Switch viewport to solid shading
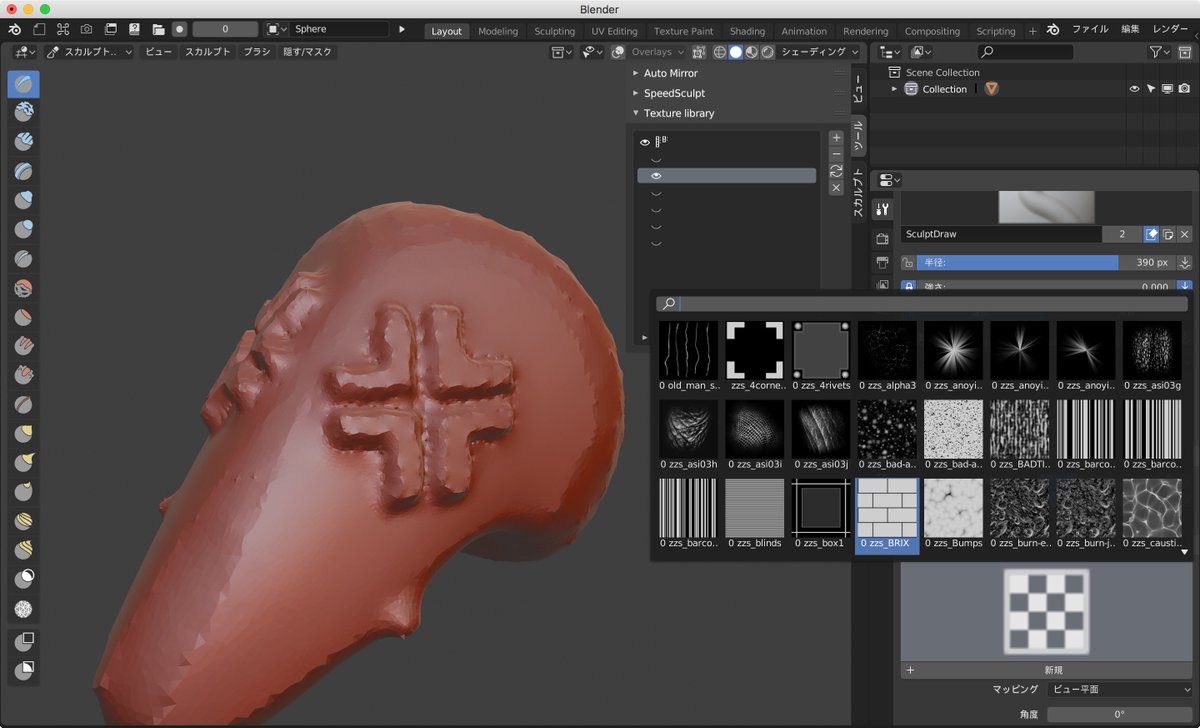 (736, 52)
